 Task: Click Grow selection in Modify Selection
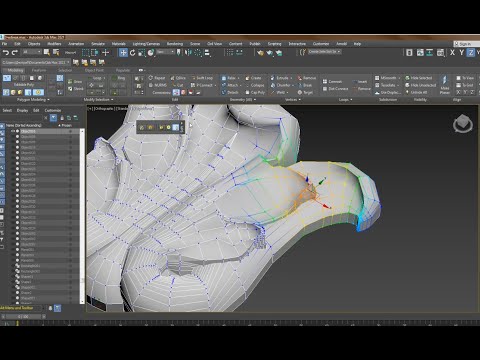click(x=75, y=81)
